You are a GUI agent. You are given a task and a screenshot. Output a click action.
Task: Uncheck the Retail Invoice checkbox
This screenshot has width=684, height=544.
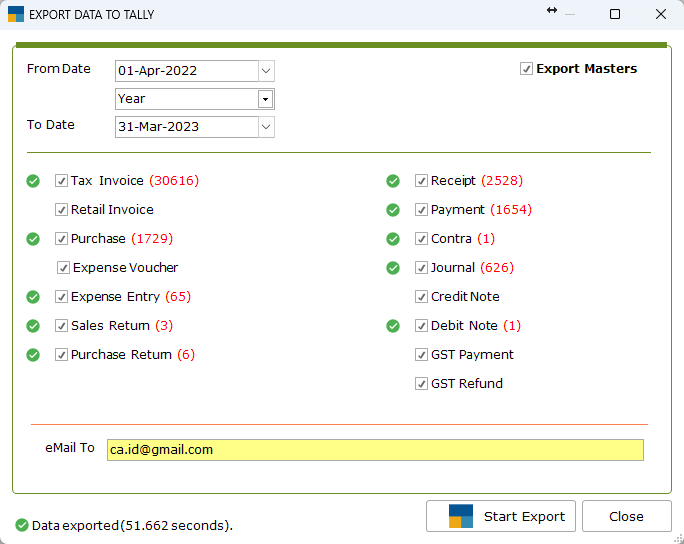pyautogui.click(x=61, y=210)
